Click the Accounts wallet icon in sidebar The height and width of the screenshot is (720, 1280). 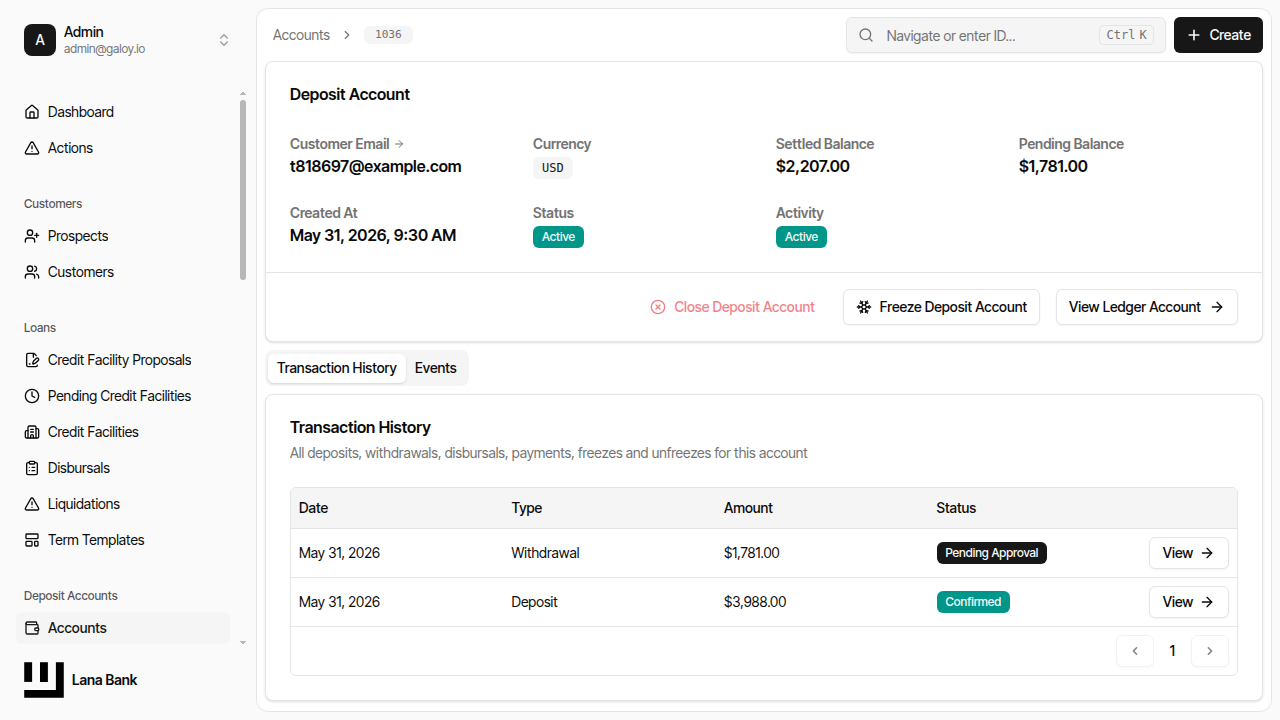32,628
